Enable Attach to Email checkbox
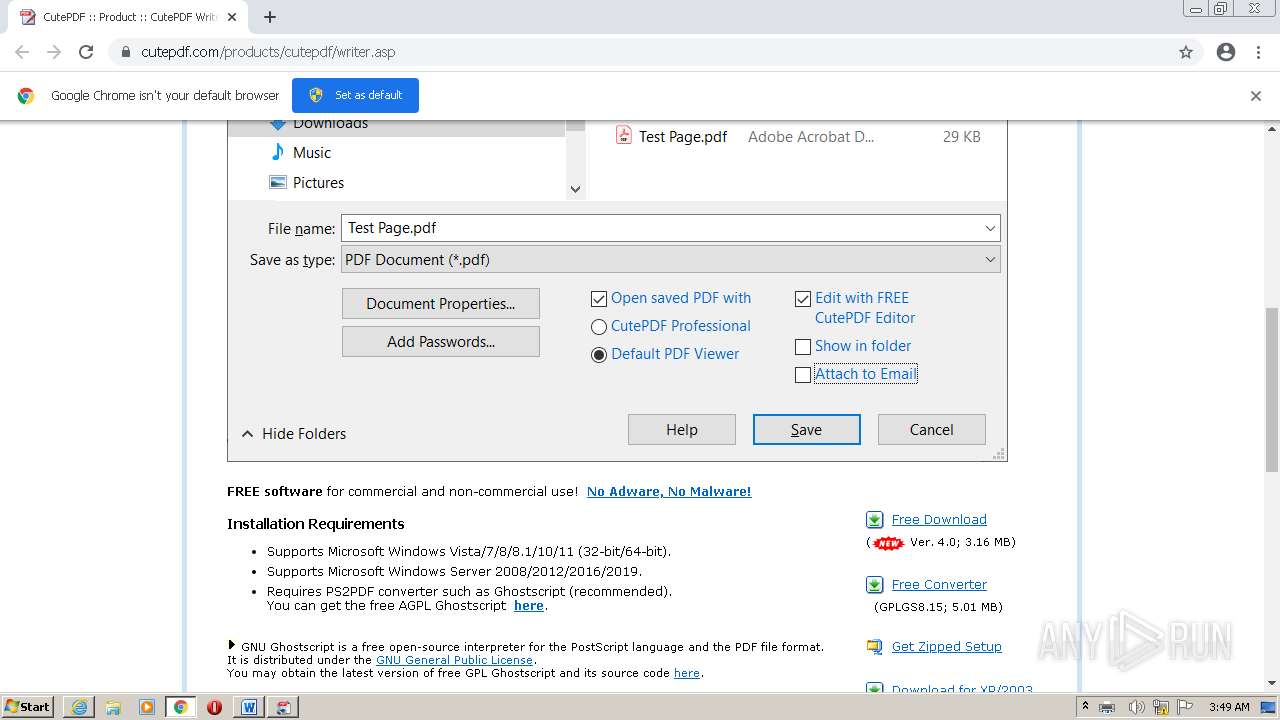 tap(803, 374)
